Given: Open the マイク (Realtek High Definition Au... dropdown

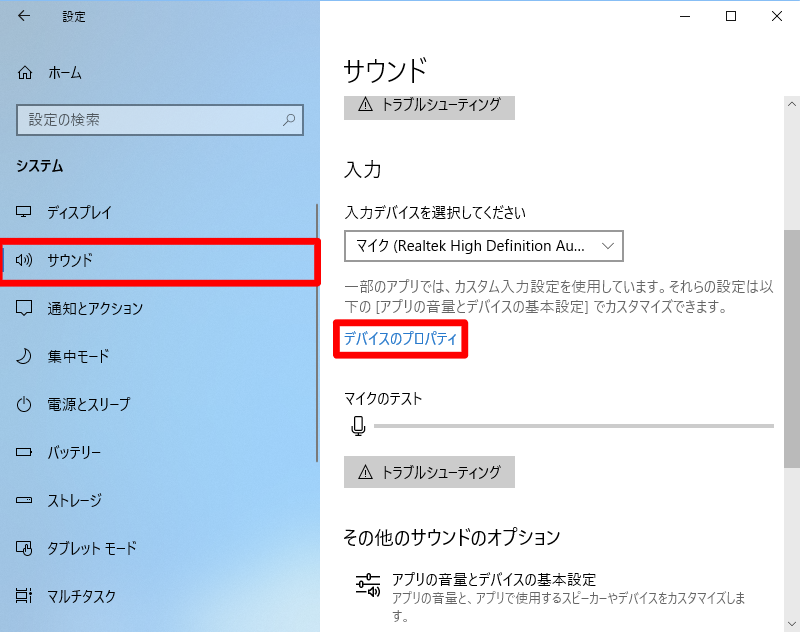Looking at the screenshot, I should (484, 246).
